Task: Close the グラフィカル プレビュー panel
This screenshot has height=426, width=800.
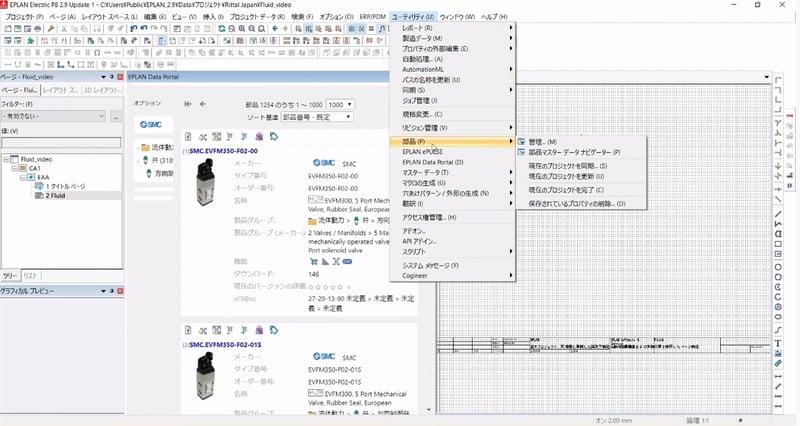Action: [120, 291]
